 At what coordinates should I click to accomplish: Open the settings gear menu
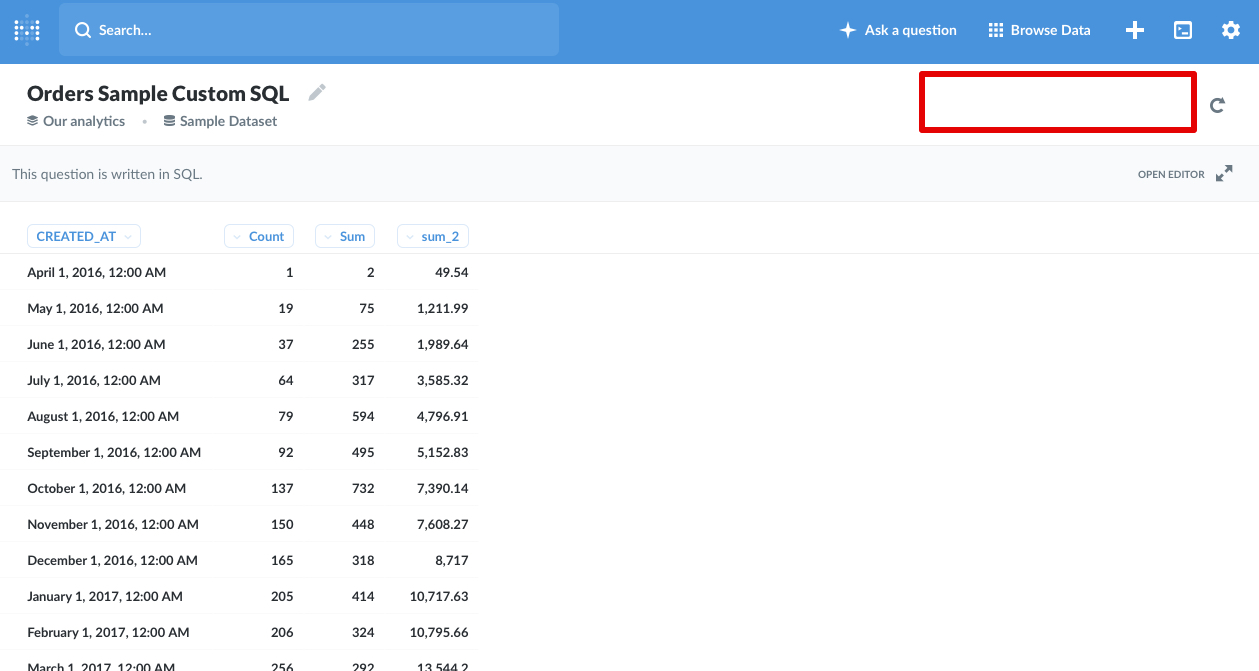(1230, 30)
